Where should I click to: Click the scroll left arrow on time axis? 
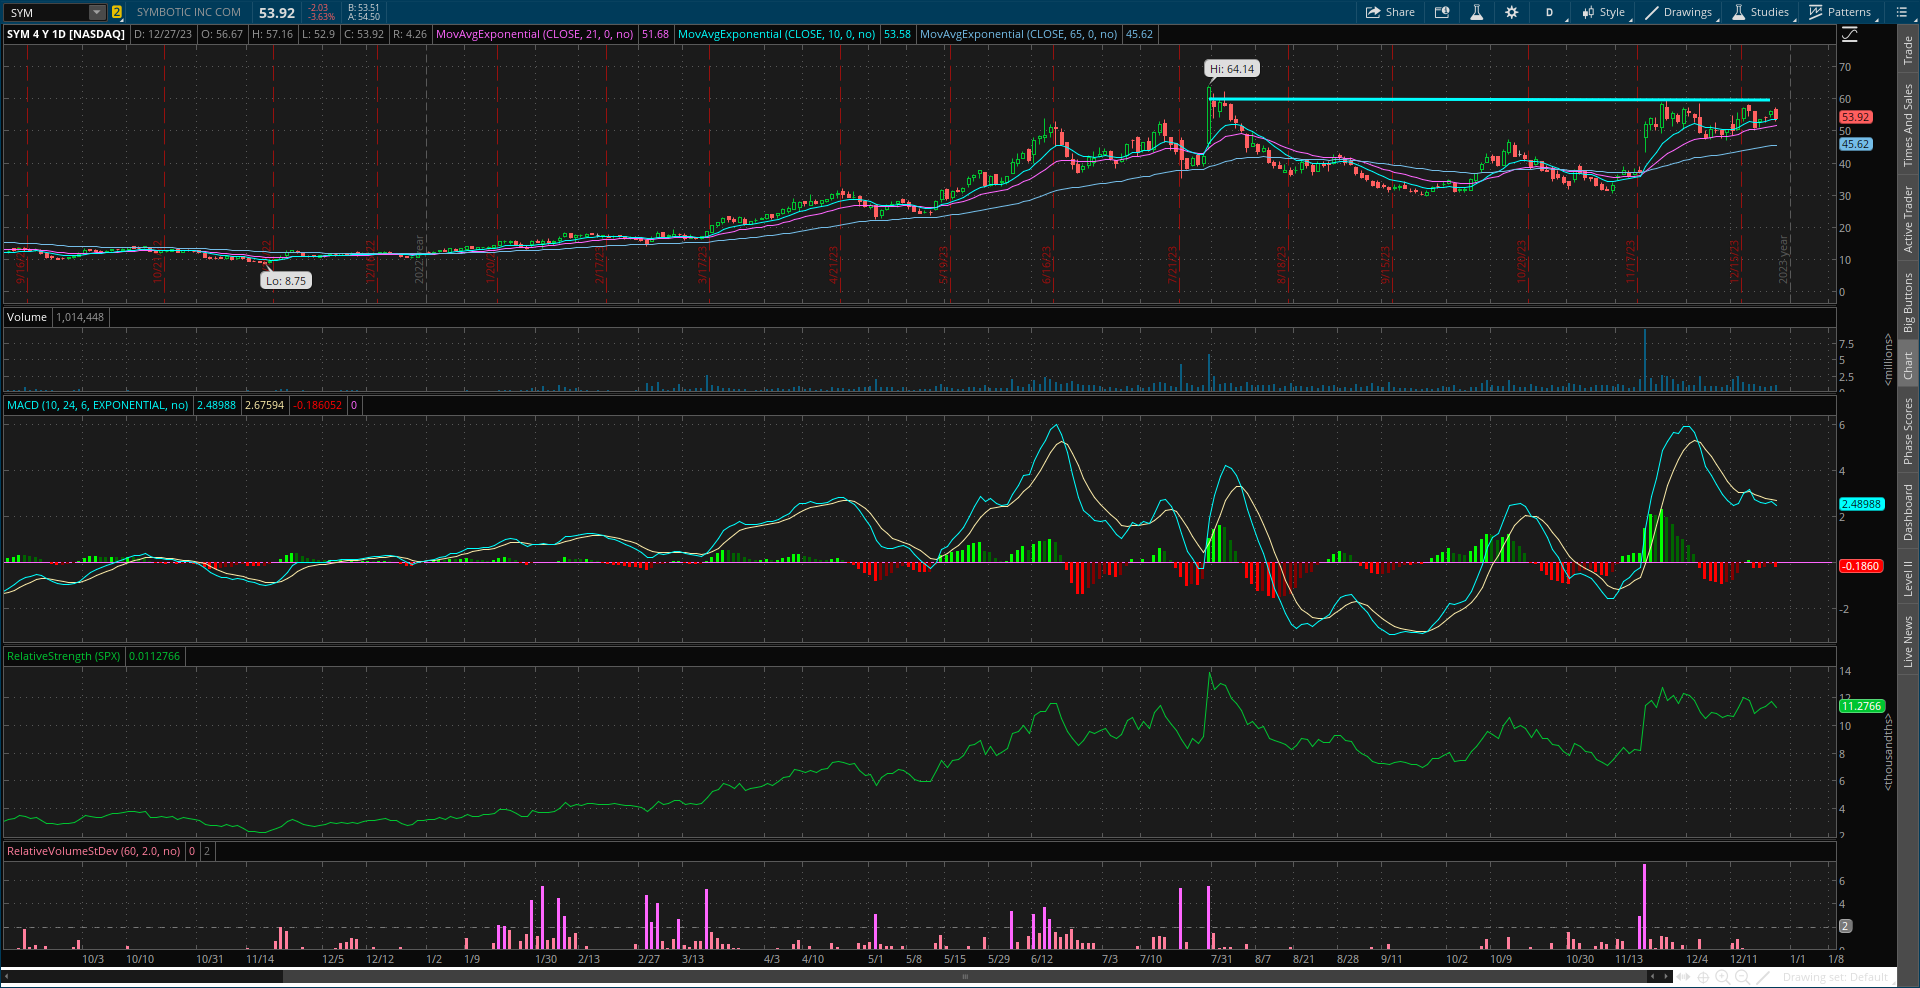[1653, 976]
